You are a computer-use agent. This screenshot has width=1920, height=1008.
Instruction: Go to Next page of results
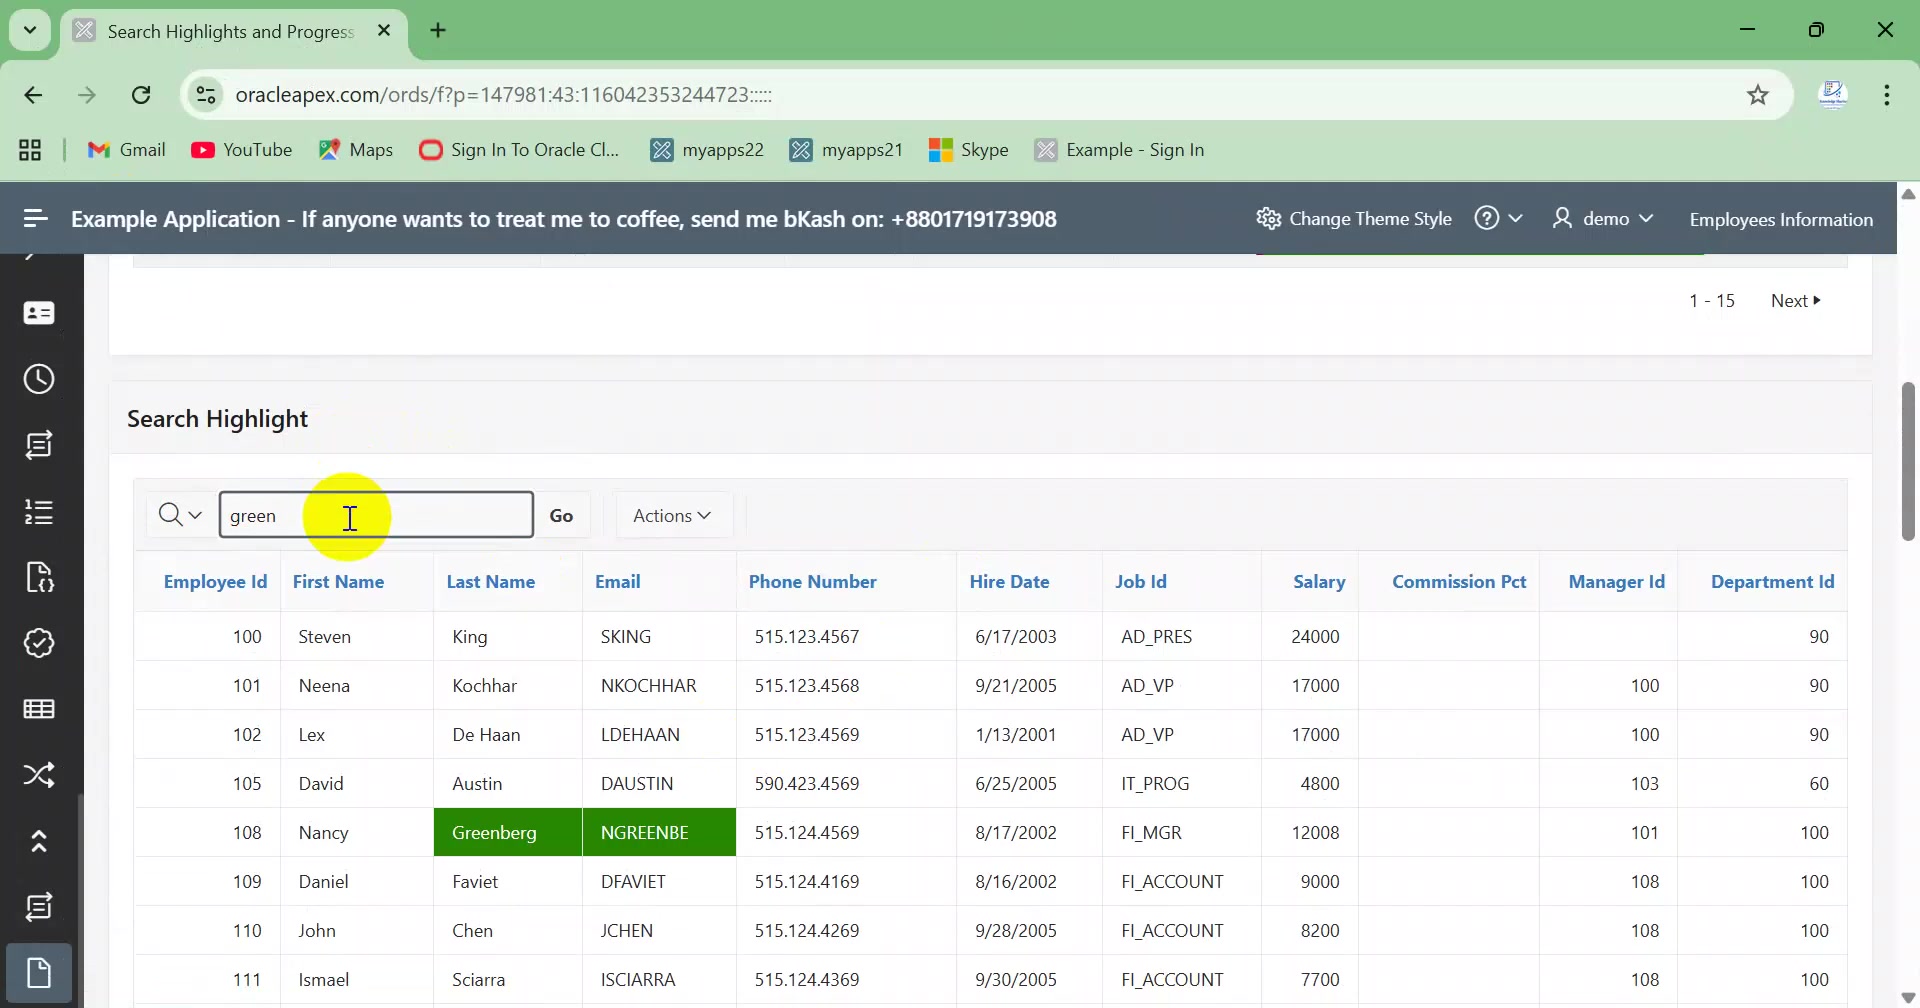[x=1796, y=301]
